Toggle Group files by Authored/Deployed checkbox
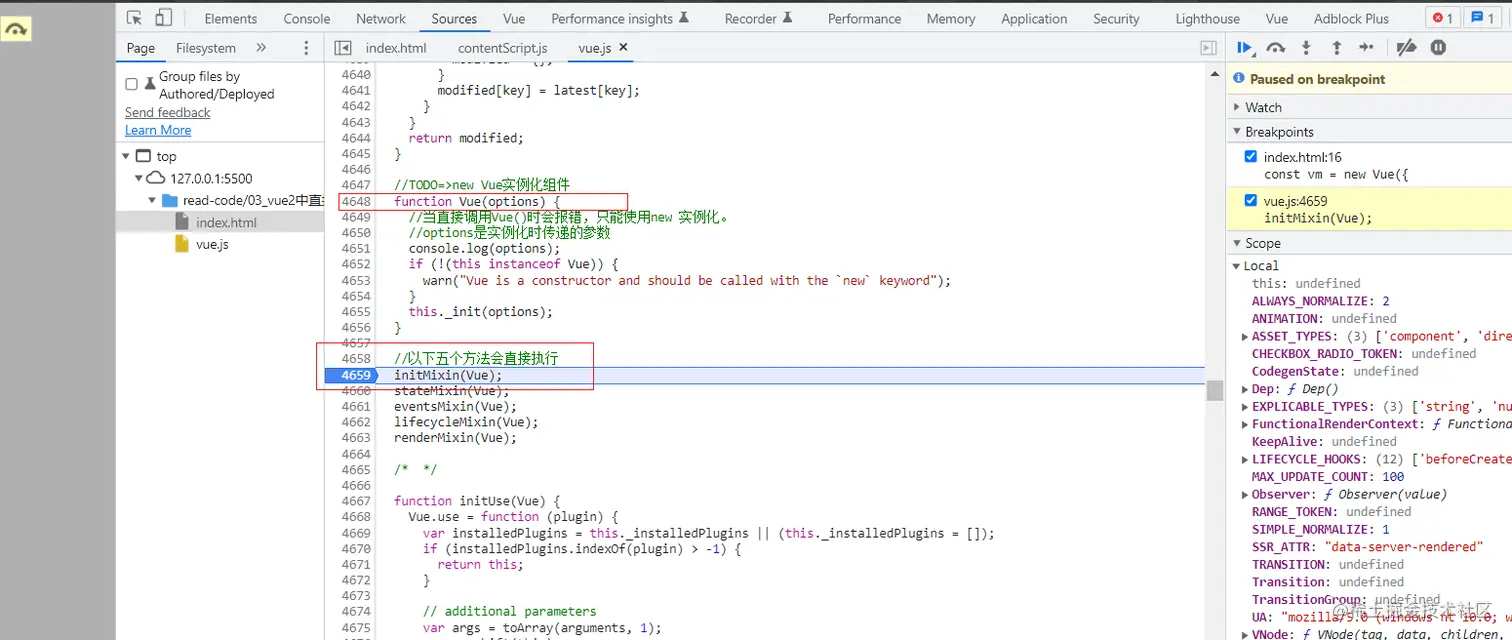The width and height of the screenshot is (1512, 640). pyautogui.click(x=131, y=84)
